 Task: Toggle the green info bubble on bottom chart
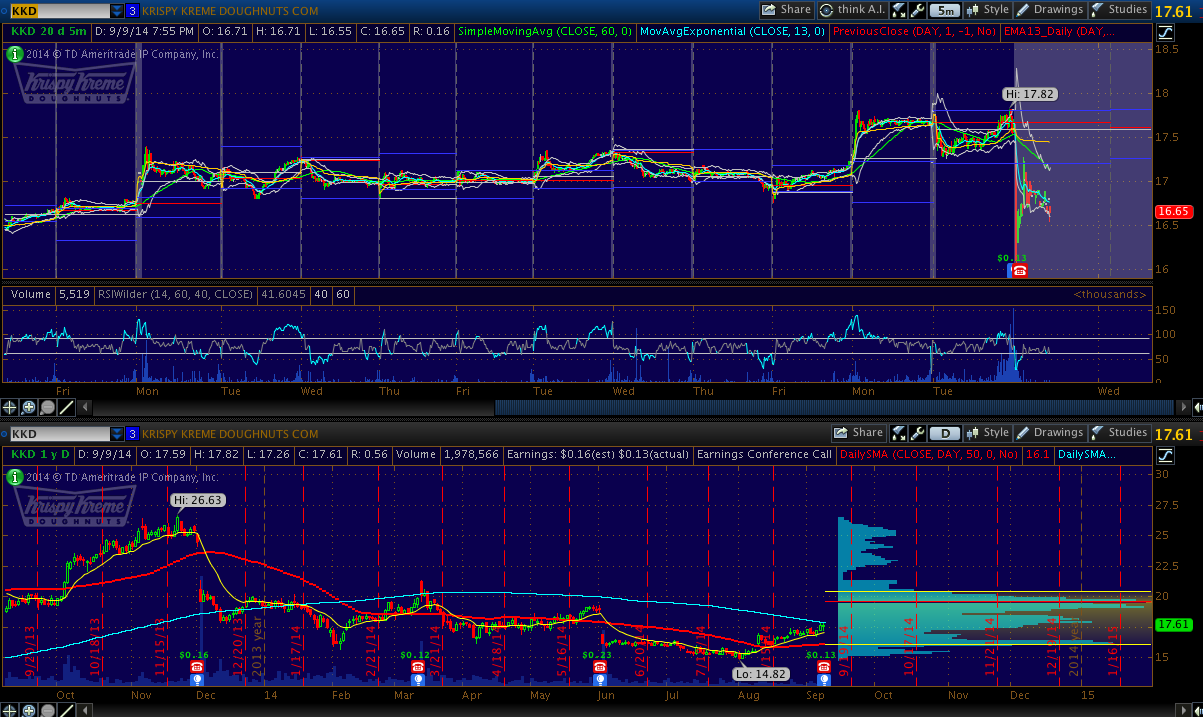[15, 477]
